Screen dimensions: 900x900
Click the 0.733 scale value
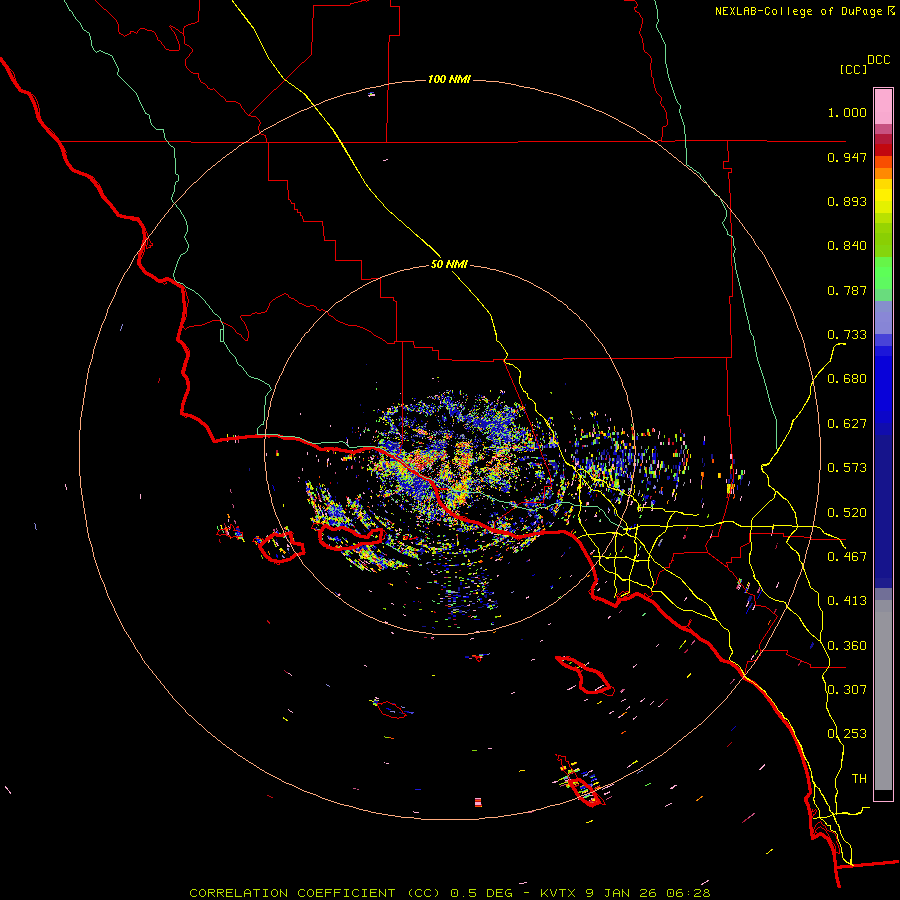(847, 335)
